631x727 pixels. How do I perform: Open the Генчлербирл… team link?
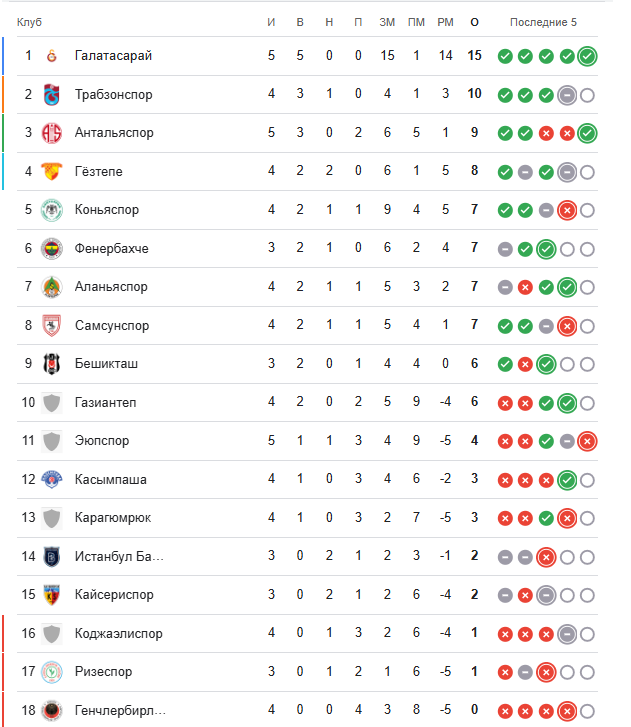pyautogui.click(x=120, y=711)
